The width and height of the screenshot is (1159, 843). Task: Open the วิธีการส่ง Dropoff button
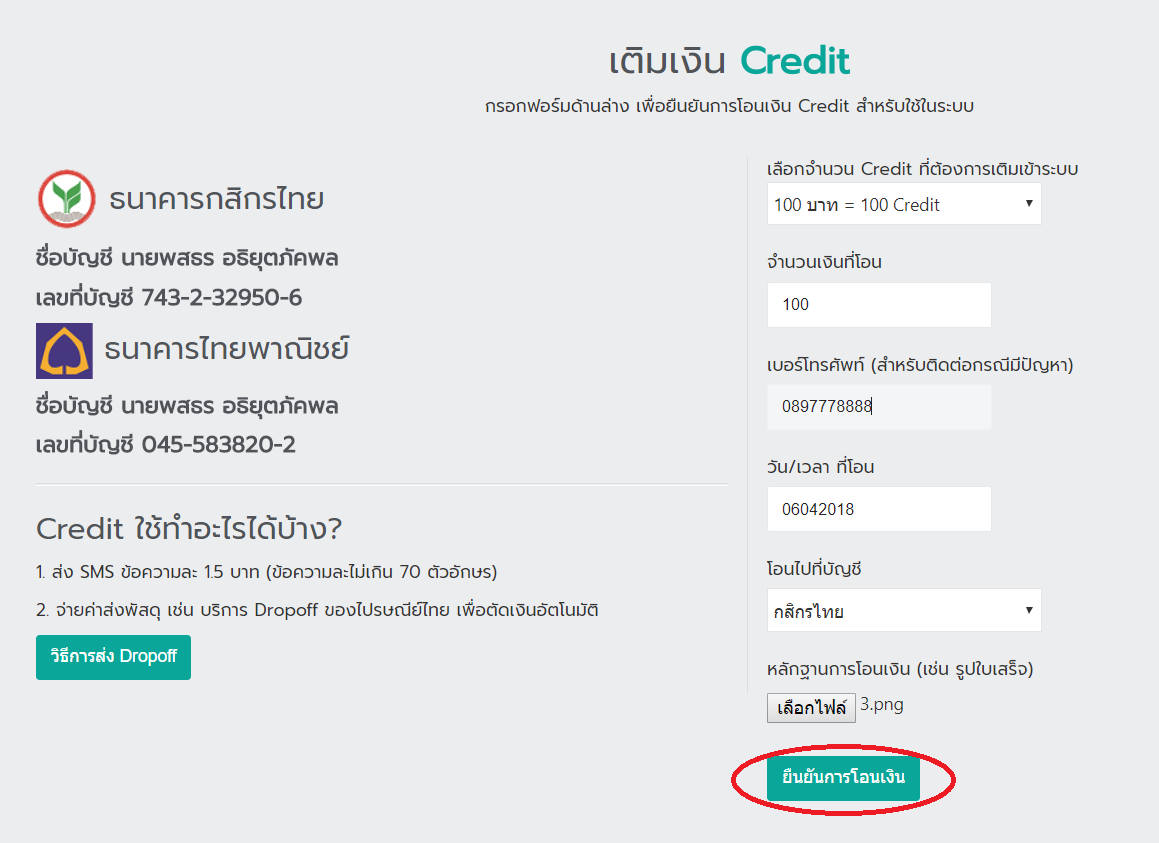pyautogui.click(x=113, y=657)
